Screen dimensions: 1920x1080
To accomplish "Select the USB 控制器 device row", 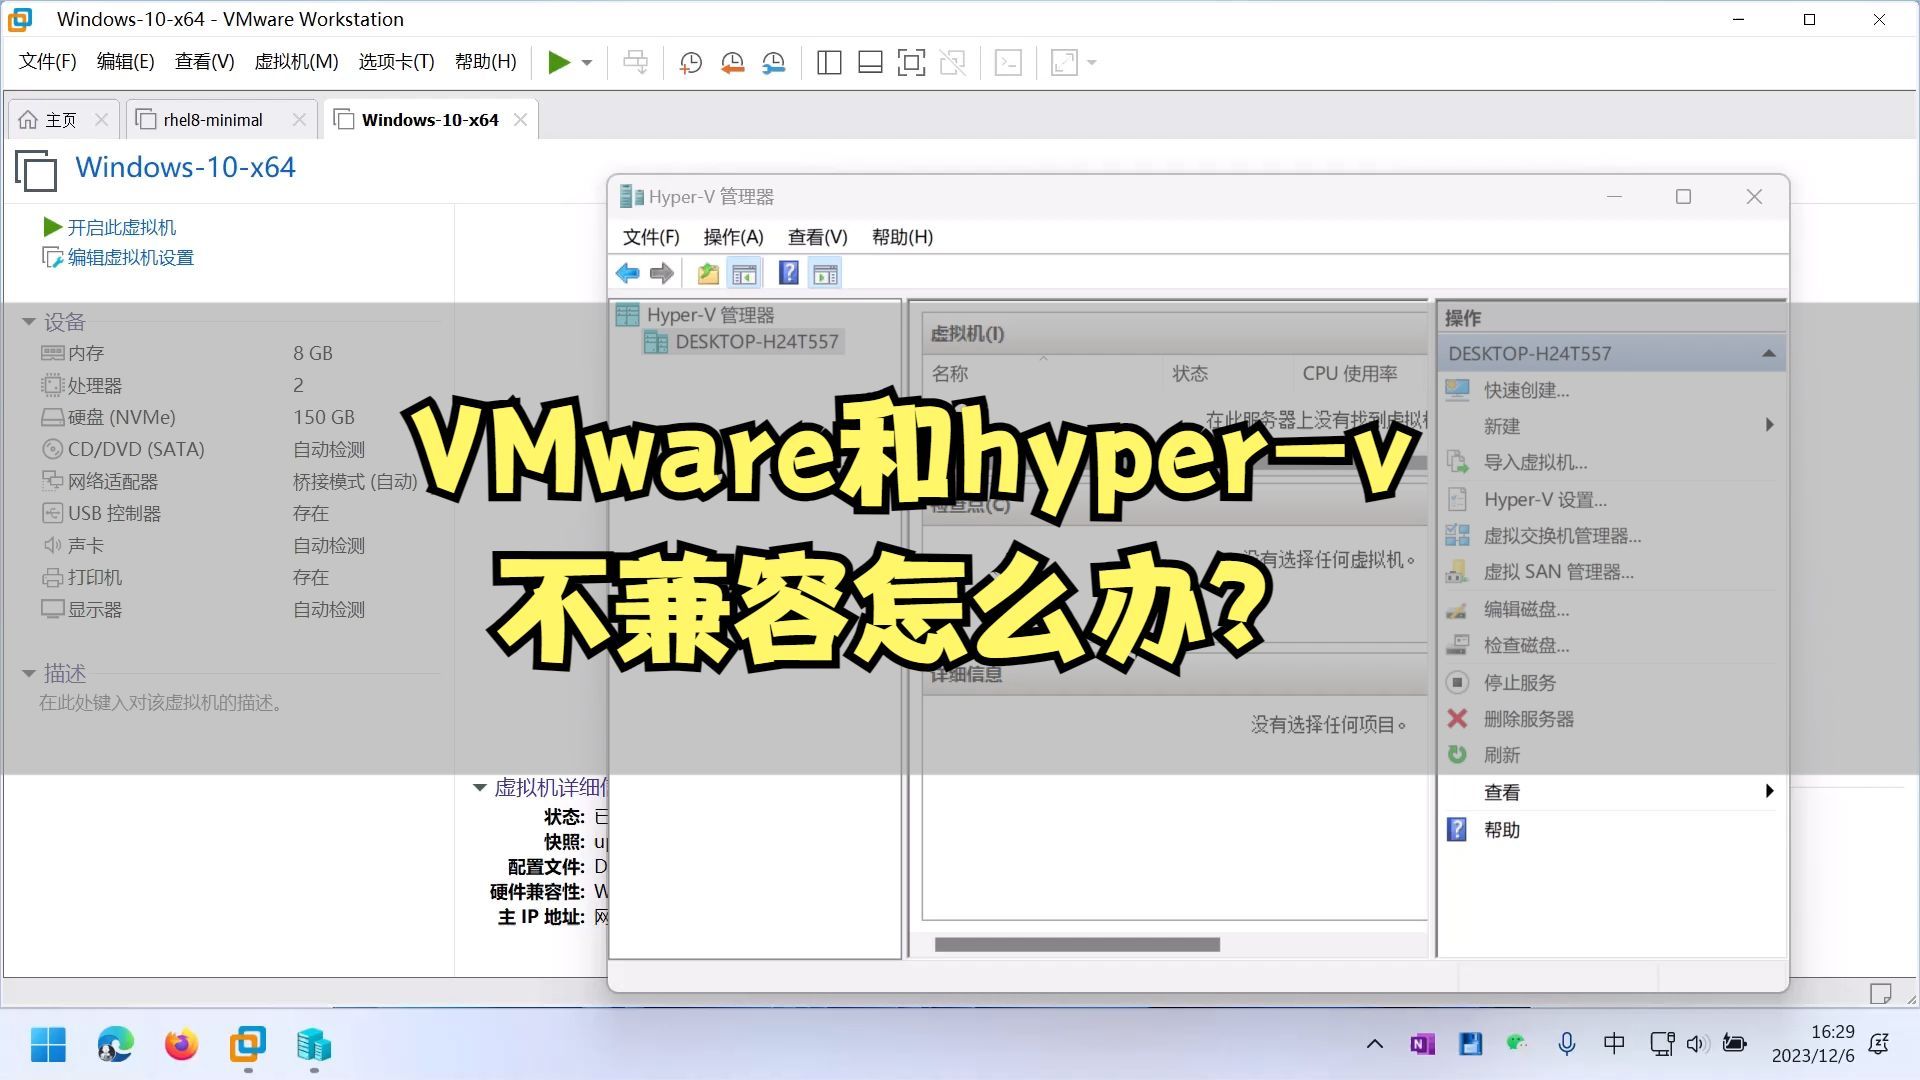I will click(230, 514).
